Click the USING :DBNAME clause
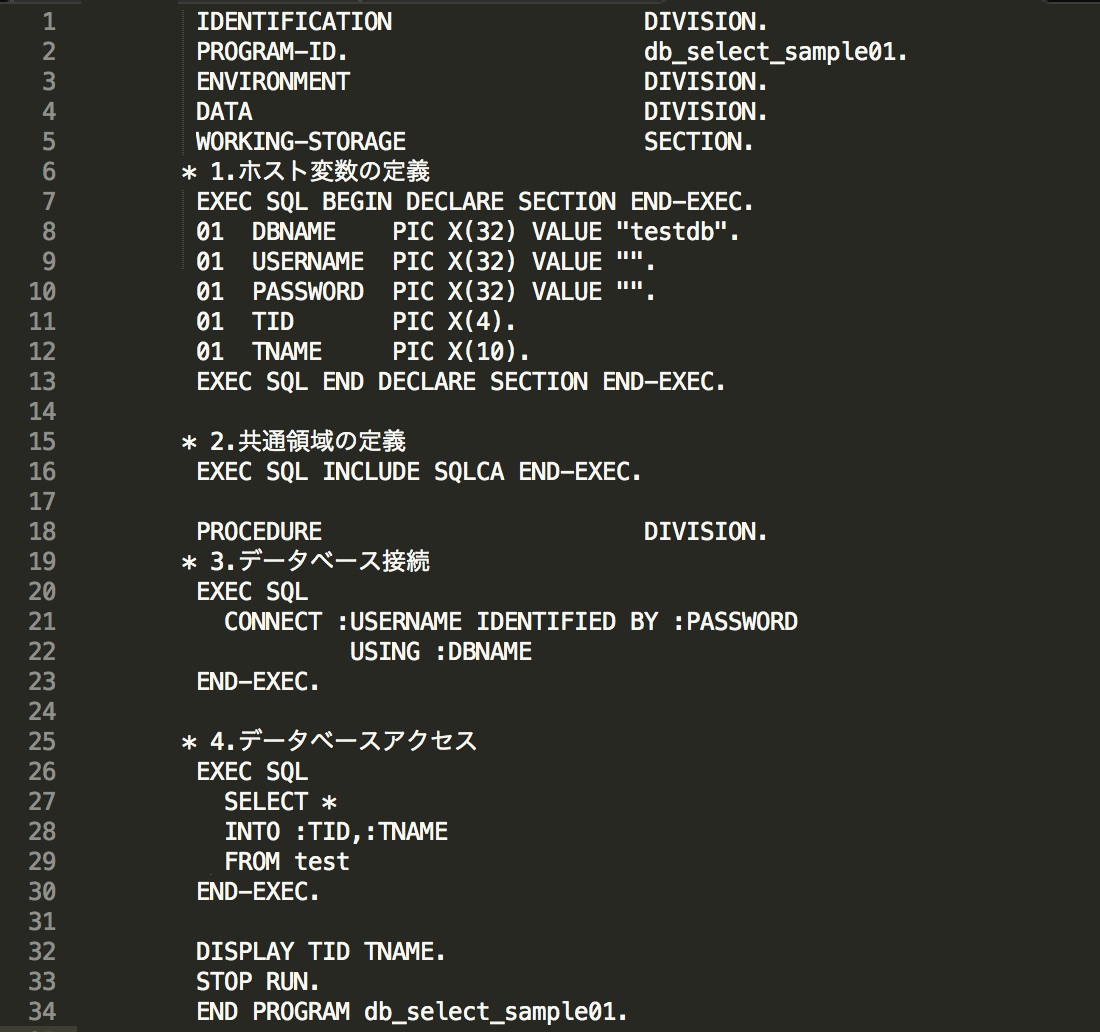Screen dimensions: 1100x1032 [x=441, y=651]
